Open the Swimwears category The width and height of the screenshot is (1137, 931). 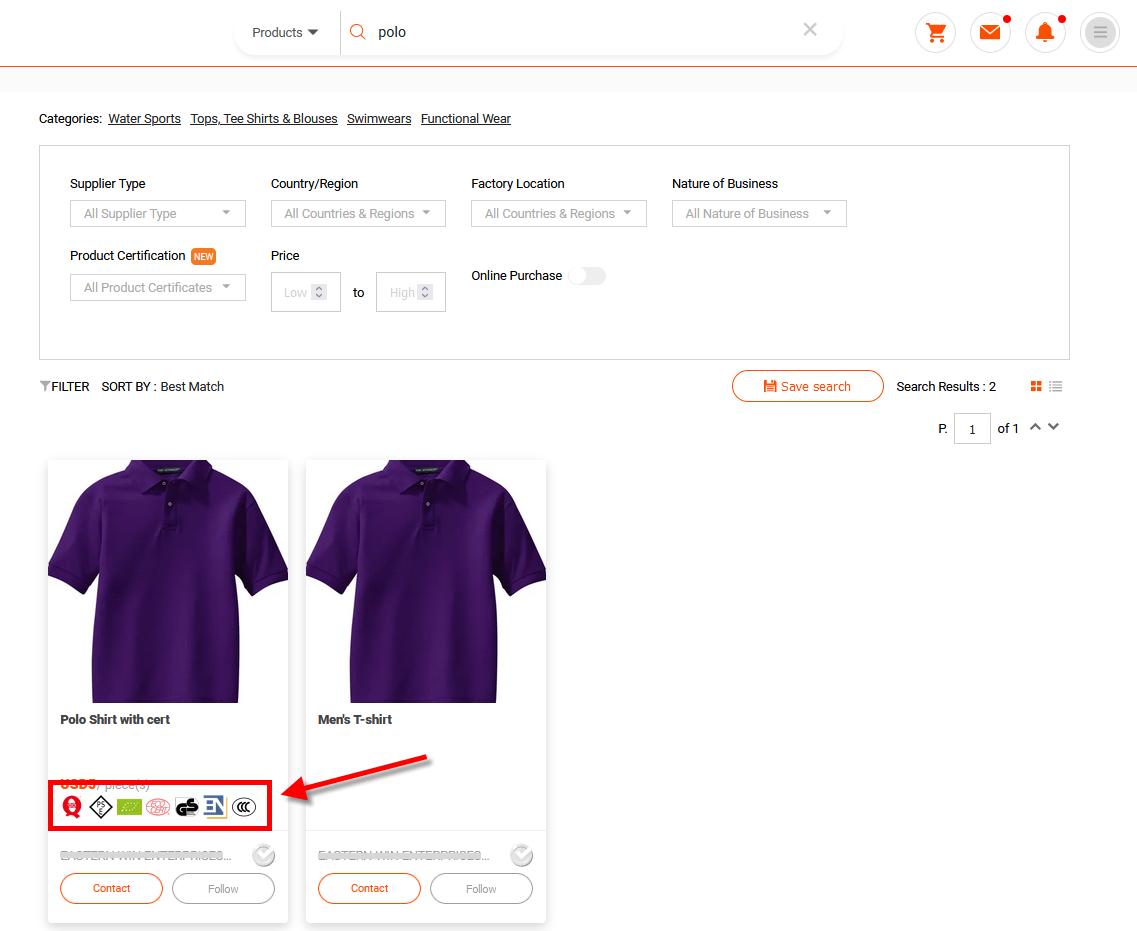[x=379, y=118]
